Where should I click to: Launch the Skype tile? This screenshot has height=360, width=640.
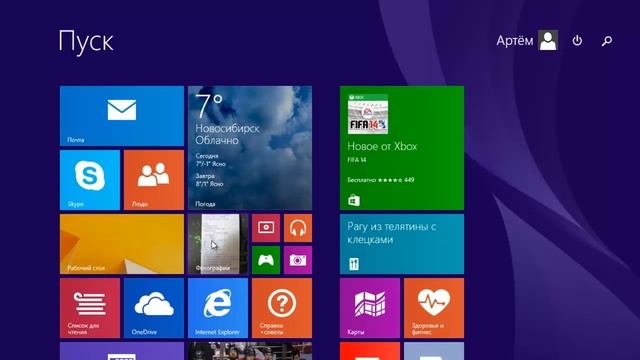pos(90,180)
